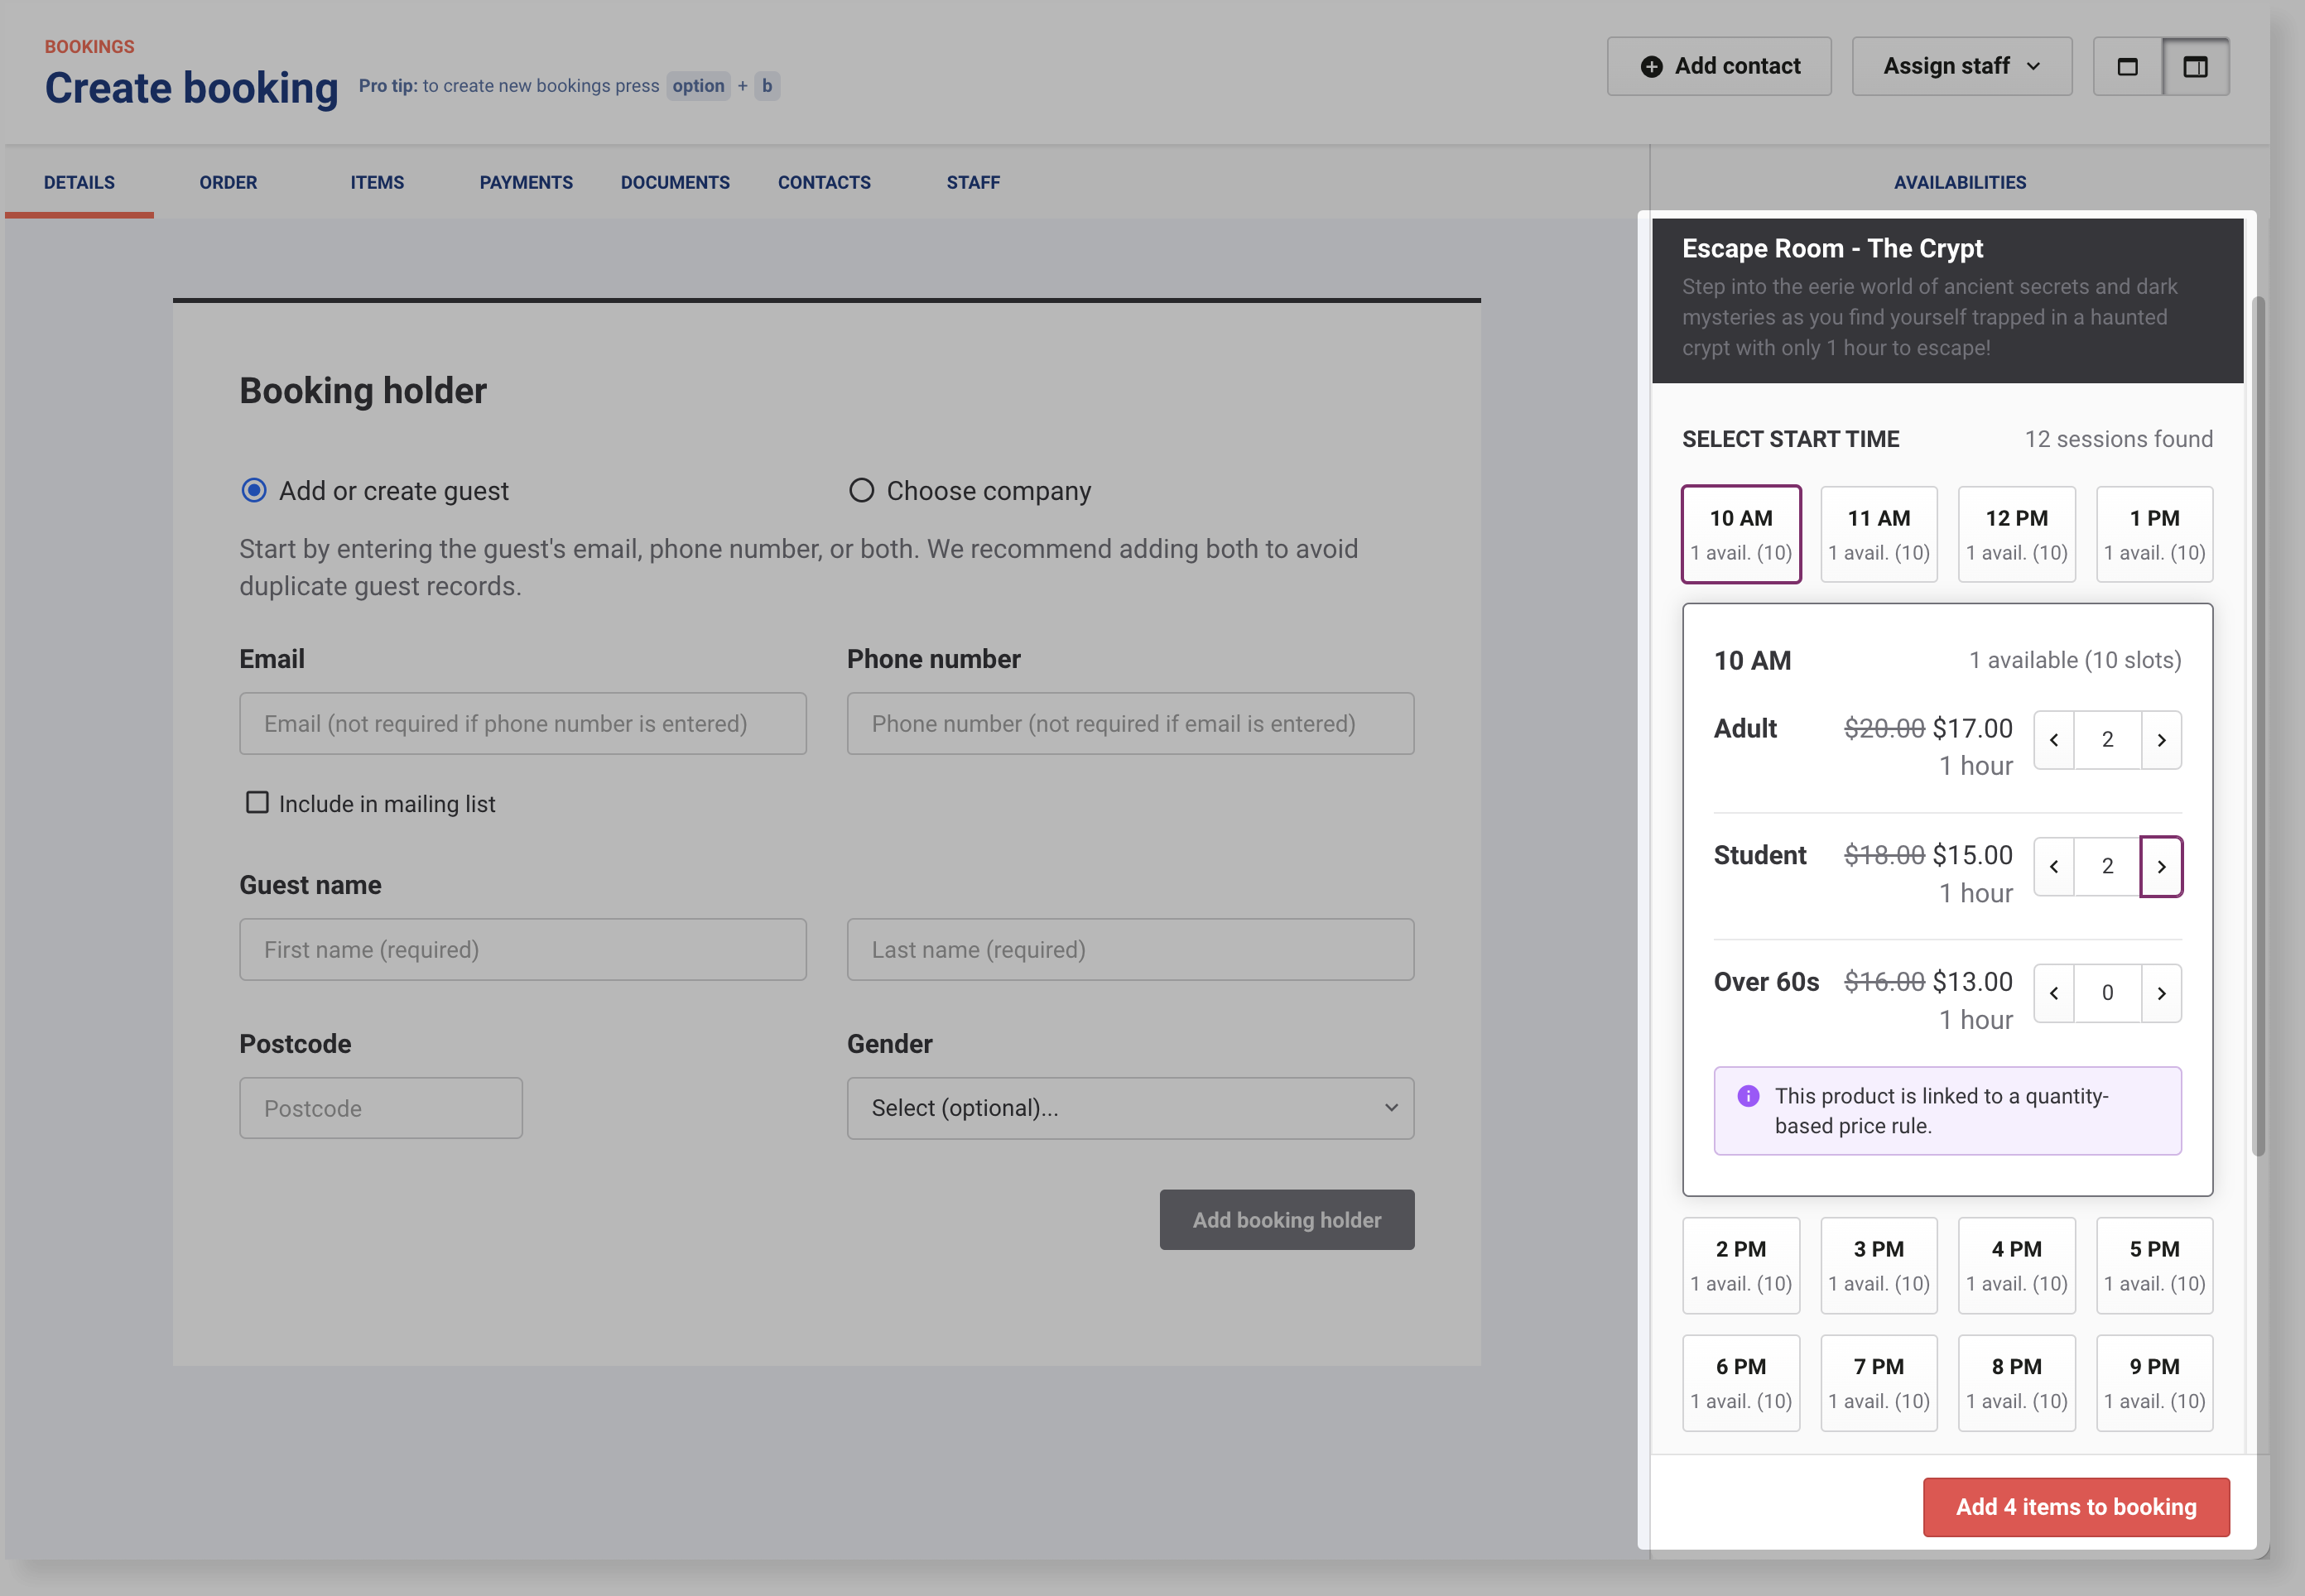Click the Adult quantity value box
The width and height of the screenshot is (2305, 1596).
click(2107, 740)
